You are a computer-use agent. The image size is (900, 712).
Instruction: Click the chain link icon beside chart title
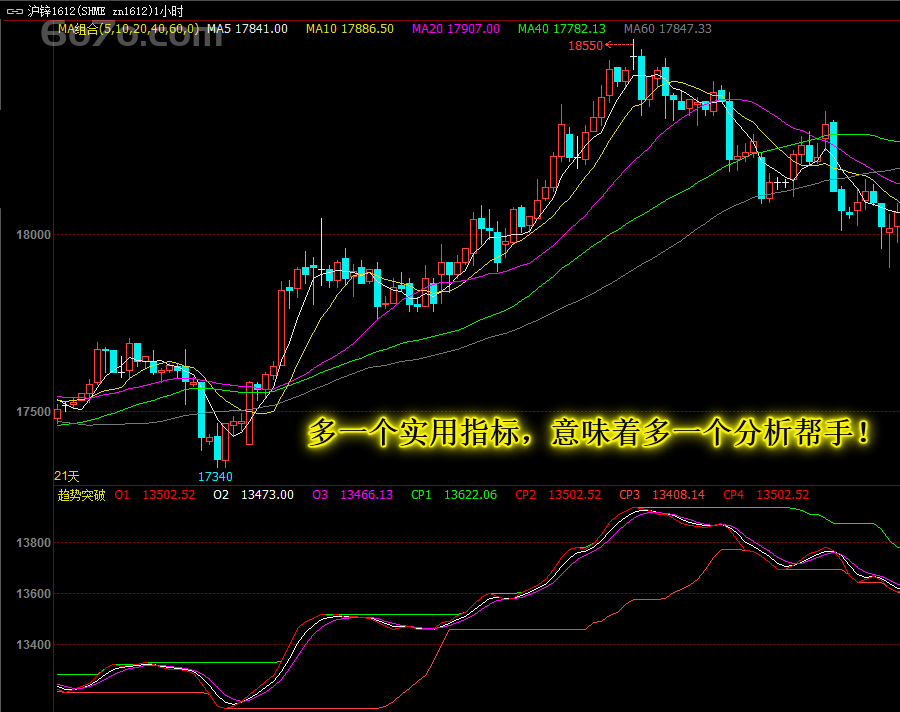pos(15,11)
